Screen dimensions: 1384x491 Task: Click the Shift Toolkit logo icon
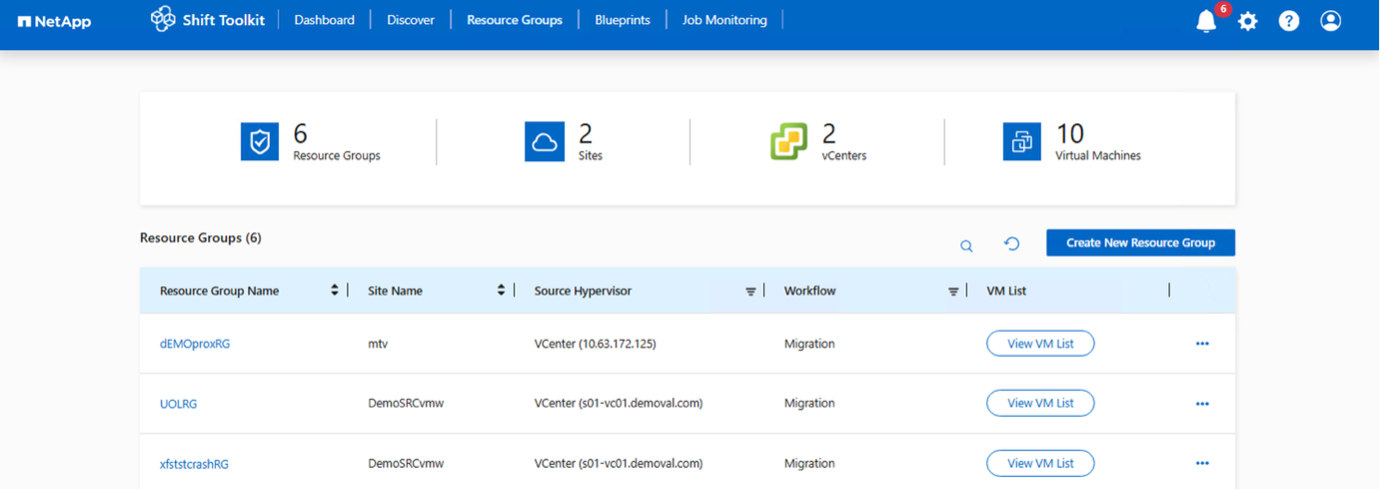163,20
